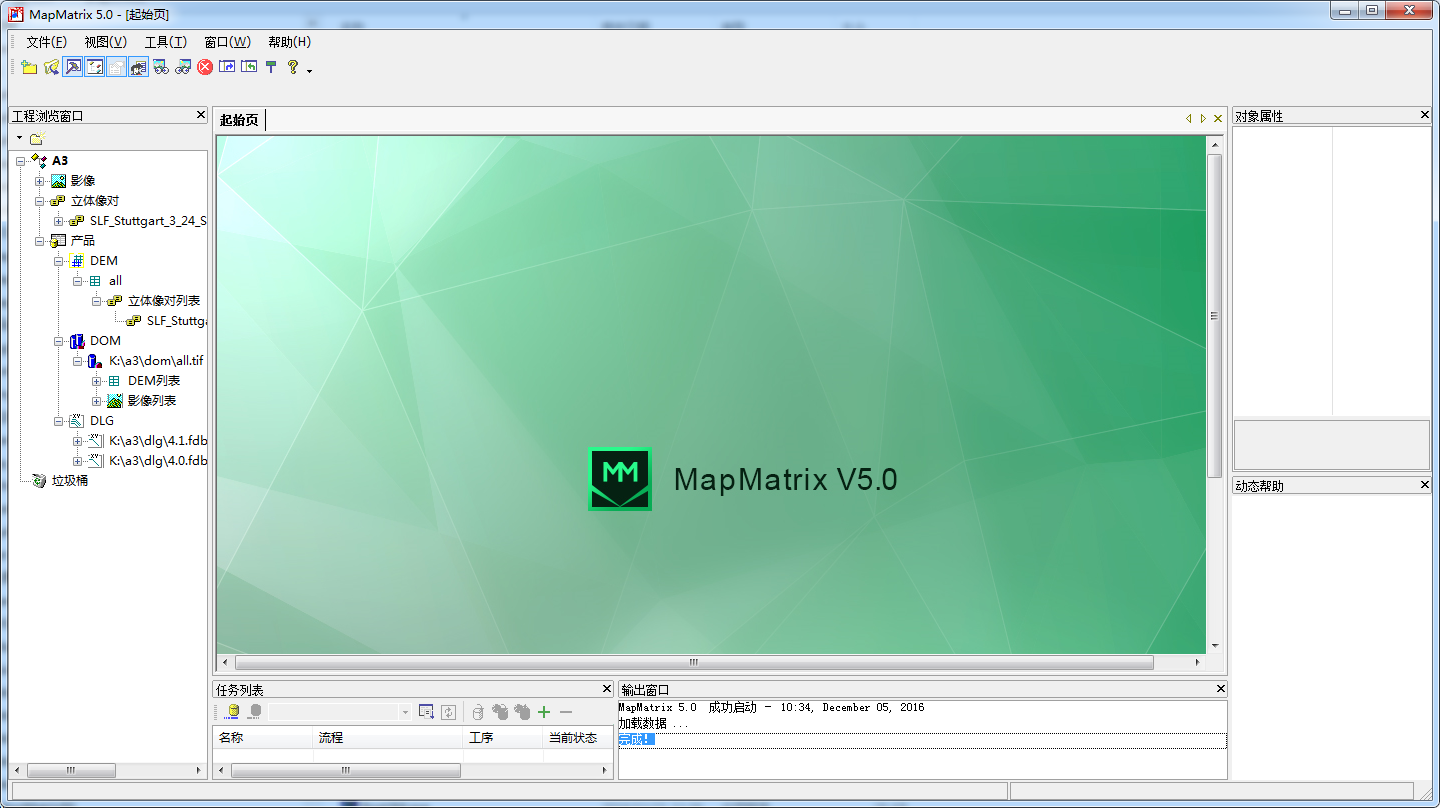Select the 起始页 tab
Screen dimensions: 1440x808
(239, 120)
